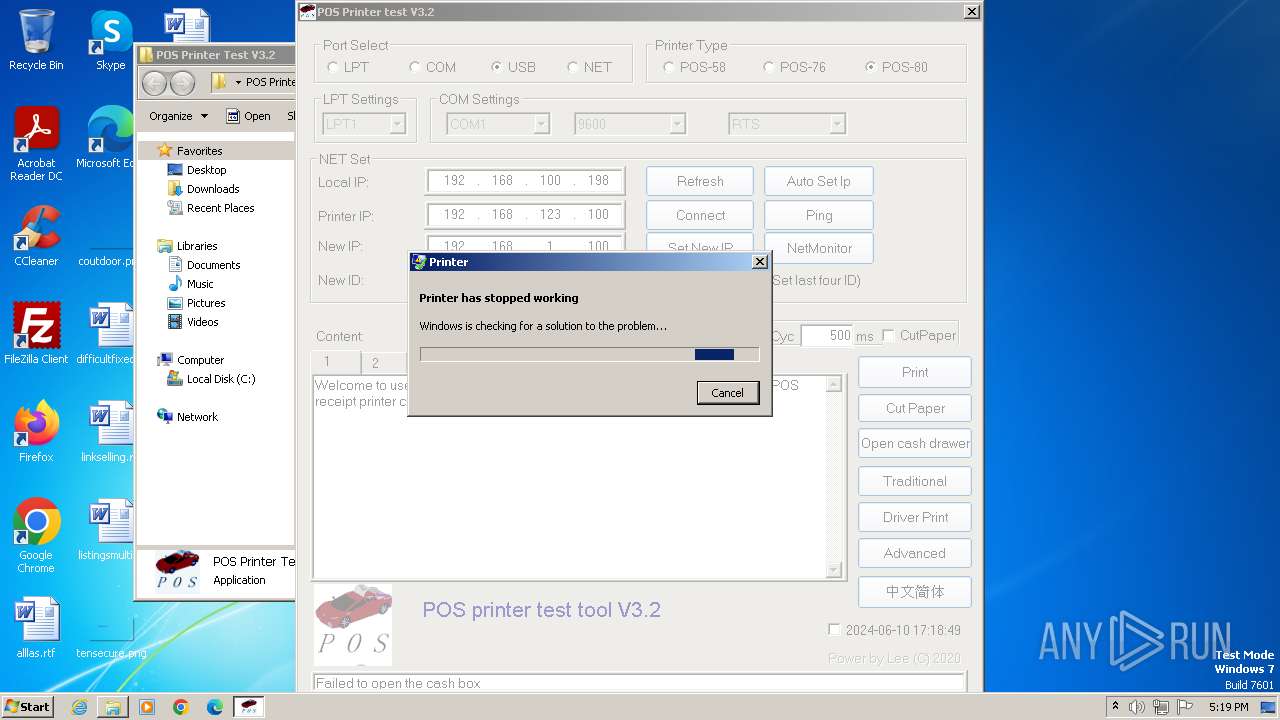
Task: Click the Start button
Action: click(x=28, y=706)
